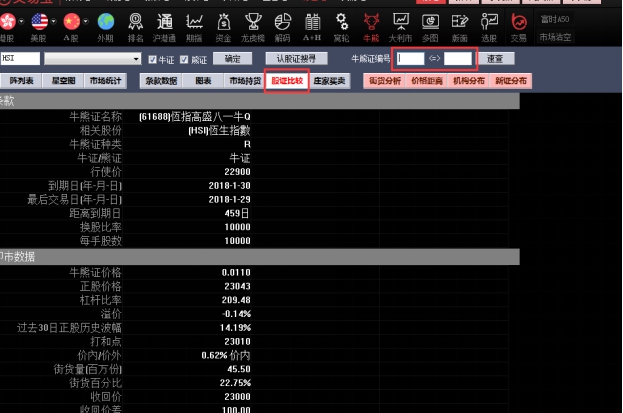Open the 龙虎榜 trophy icon

coord(254,20)
